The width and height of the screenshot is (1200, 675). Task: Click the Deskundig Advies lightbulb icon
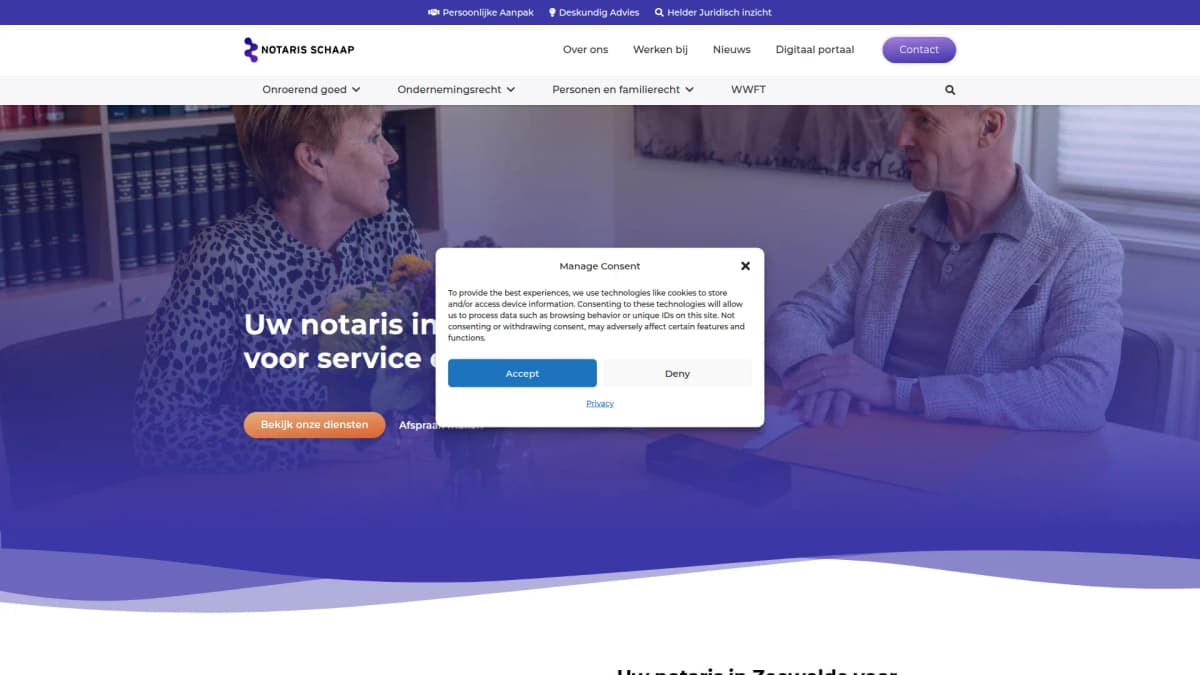(x=552, y=12)
